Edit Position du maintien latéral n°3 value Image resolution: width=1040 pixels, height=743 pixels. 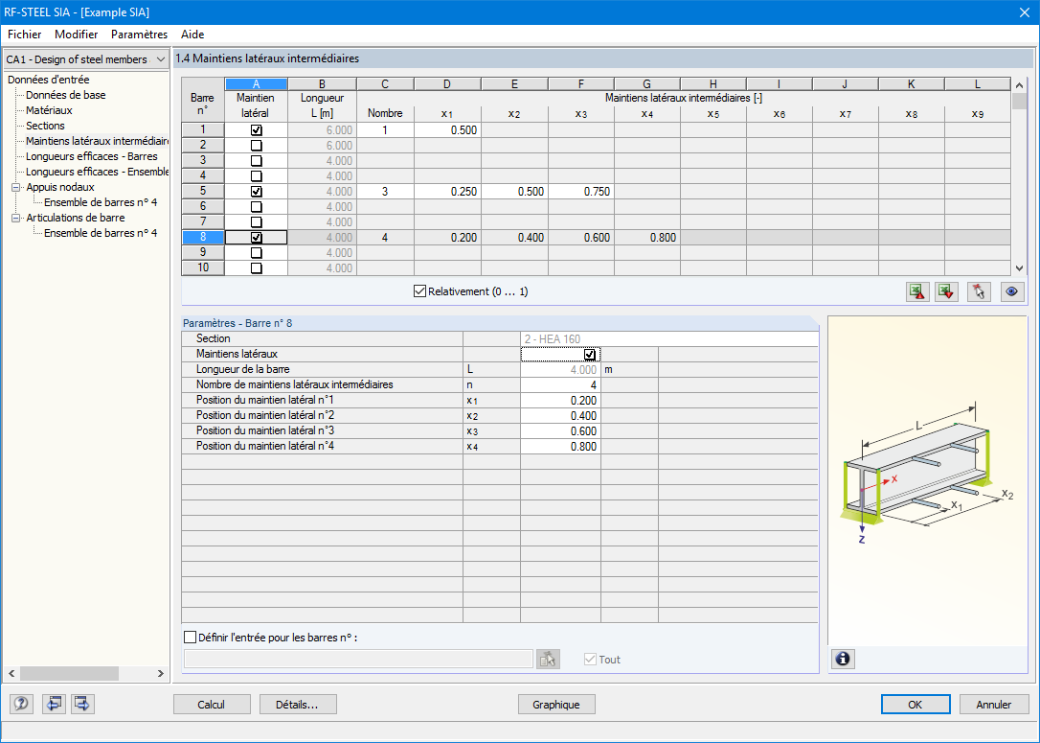click(x=560, y=431)
